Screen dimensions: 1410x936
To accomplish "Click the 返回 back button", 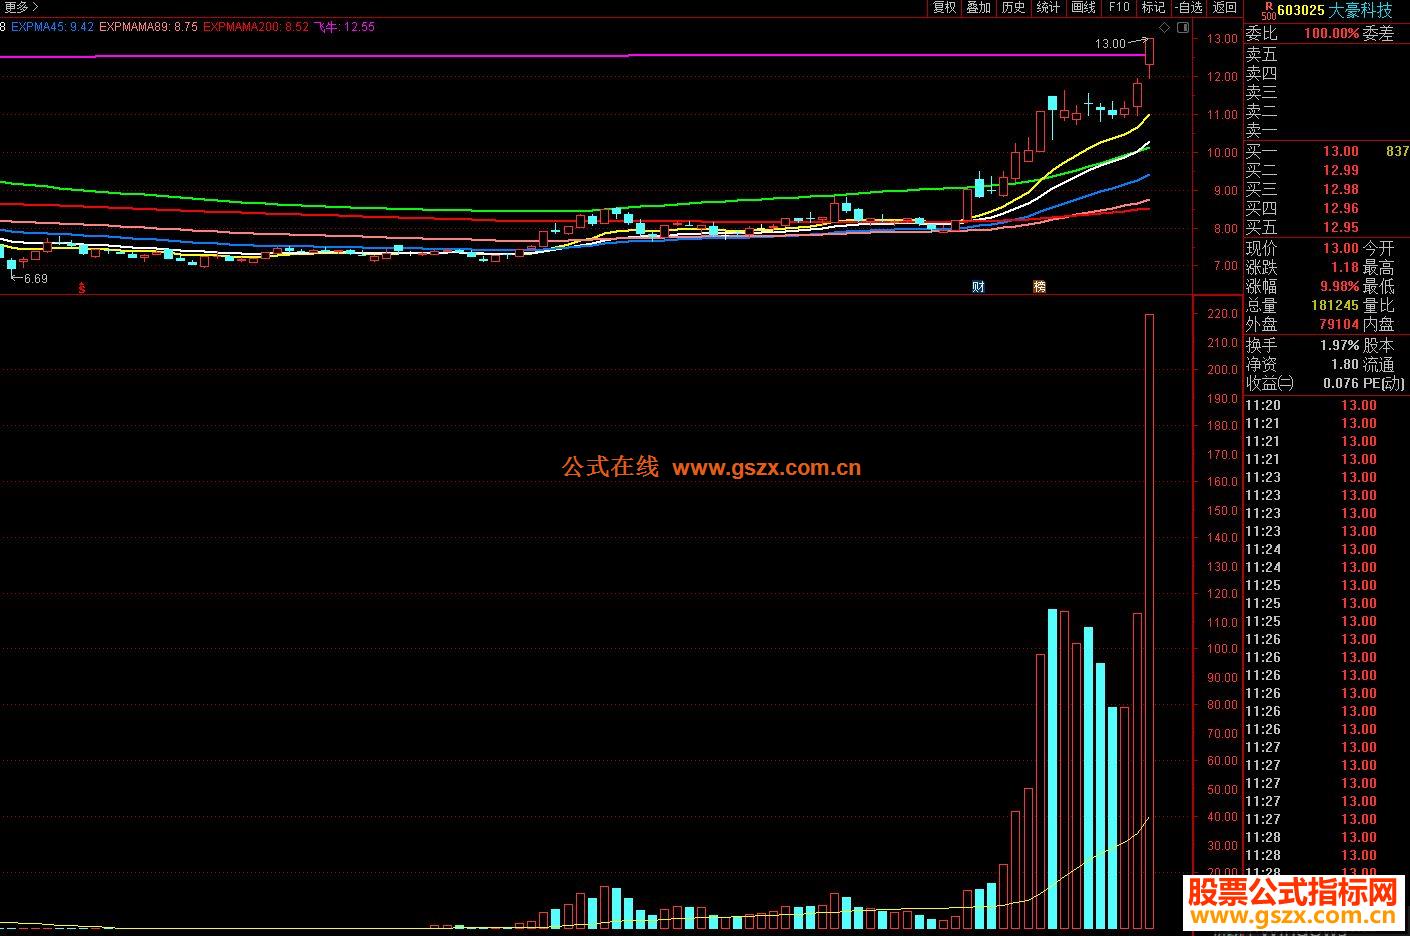I will [1224, 8].
